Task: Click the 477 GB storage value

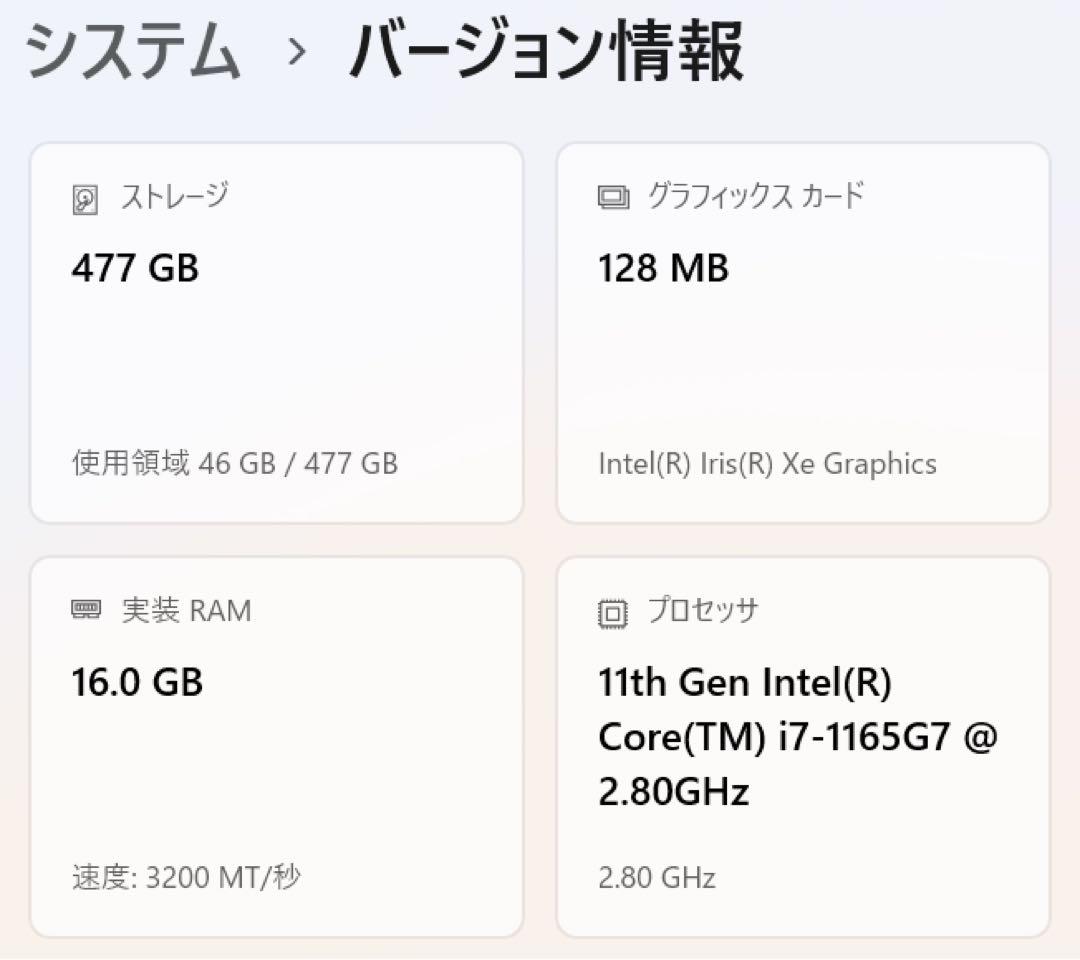Action: tap(136, 268)
